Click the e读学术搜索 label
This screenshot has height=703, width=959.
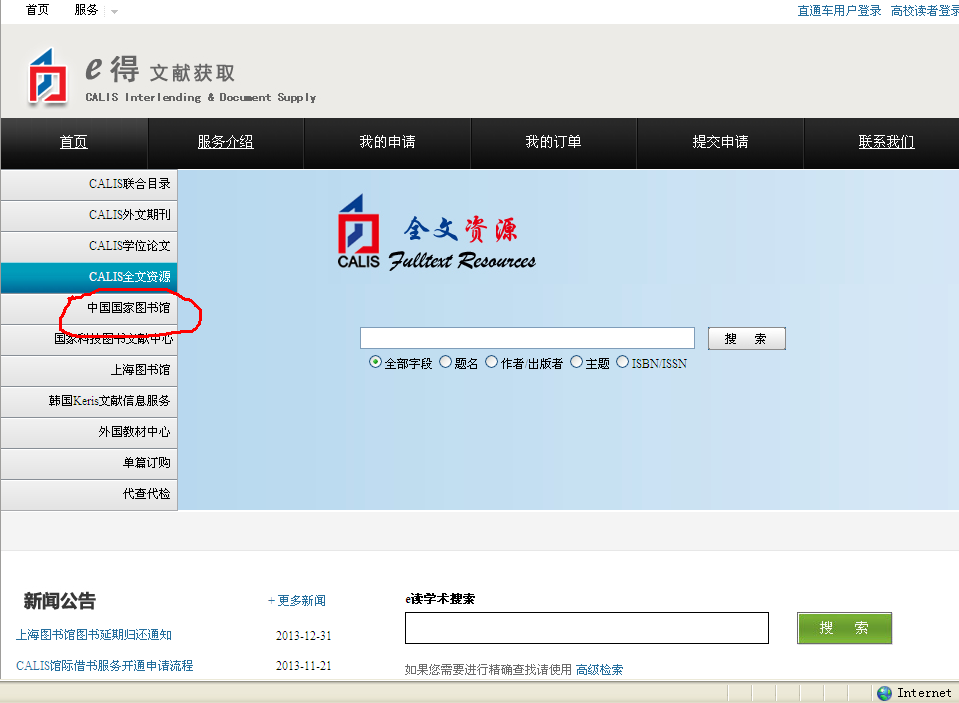tap(440, 599)
